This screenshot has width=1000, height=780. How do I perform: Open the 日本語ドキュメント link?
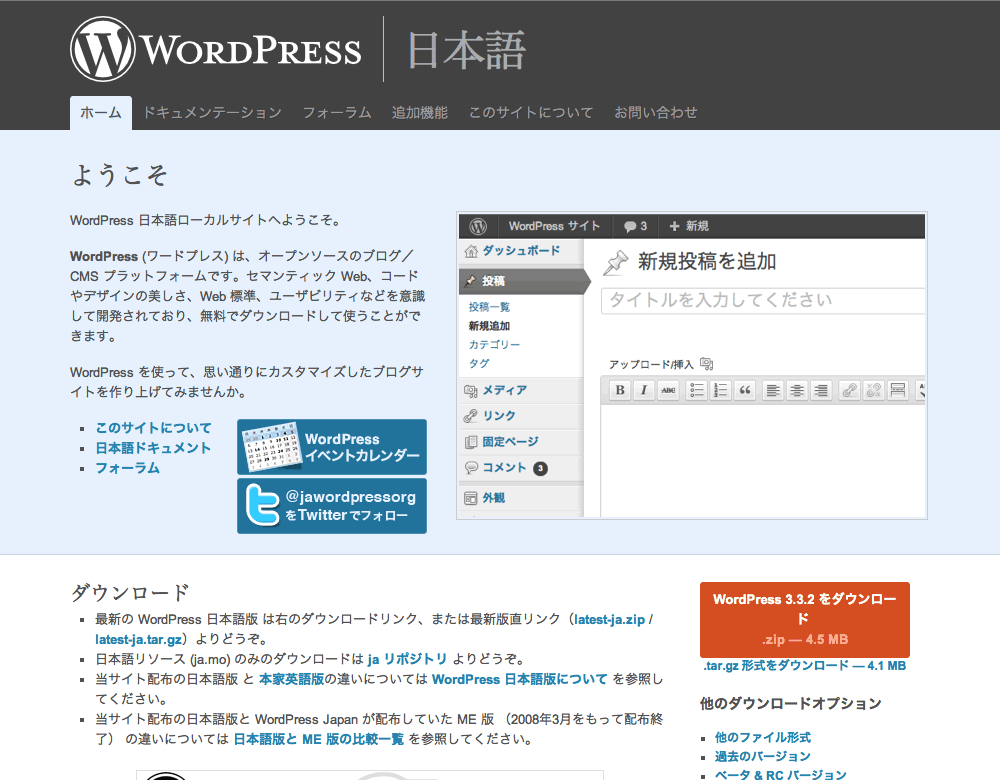153,448
